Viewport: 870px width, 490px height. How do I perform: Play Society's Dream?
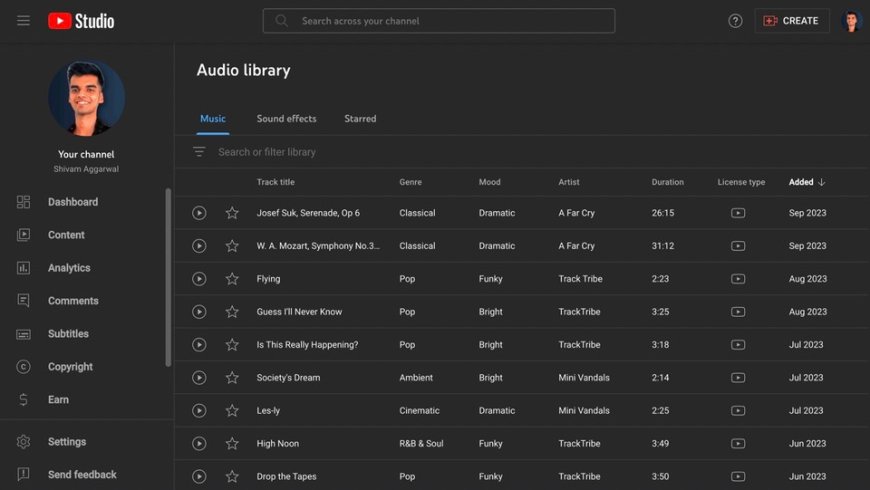click(199, 377)
